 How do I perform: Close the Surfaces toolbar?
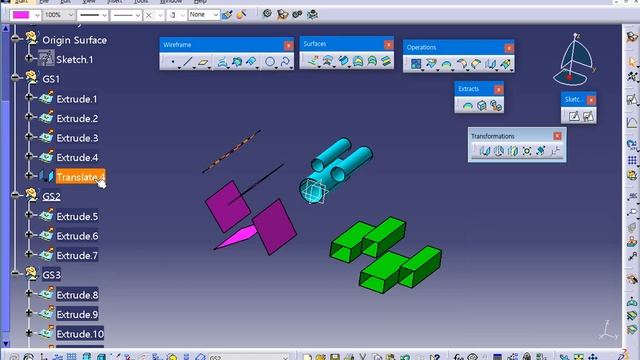pyautogui.click(x=388, y=44)
